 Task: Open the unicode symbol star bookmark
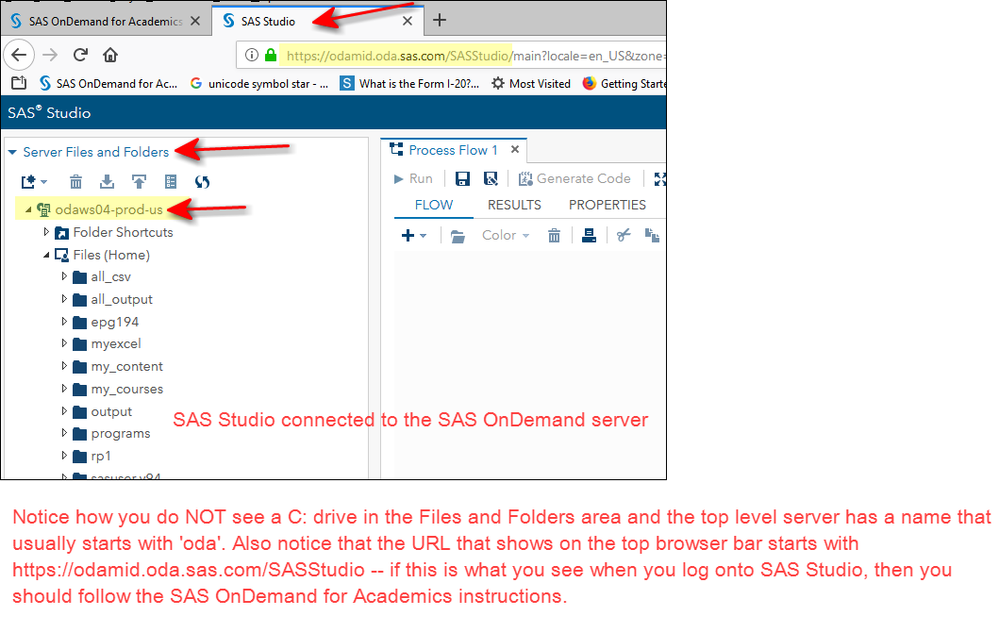click(259, 83)
